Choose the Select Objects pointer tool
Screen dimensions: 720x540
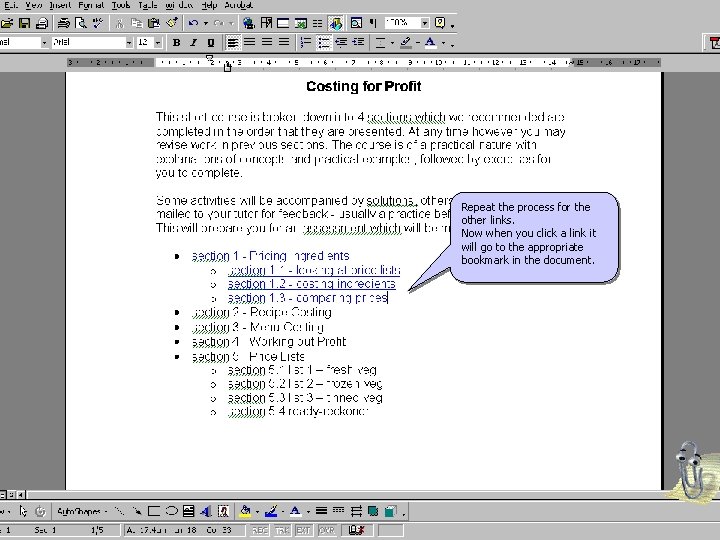[23, 511]
